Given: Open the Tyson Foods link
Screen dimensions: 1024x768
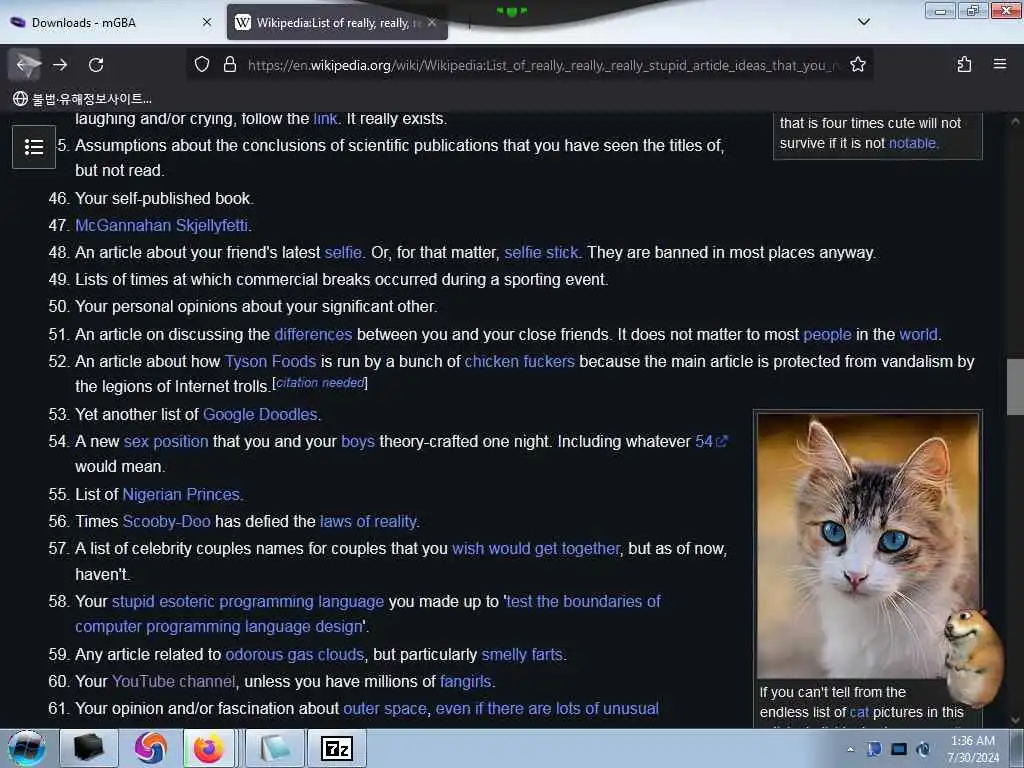Looking at the screenshot, I should pos(270,362).
